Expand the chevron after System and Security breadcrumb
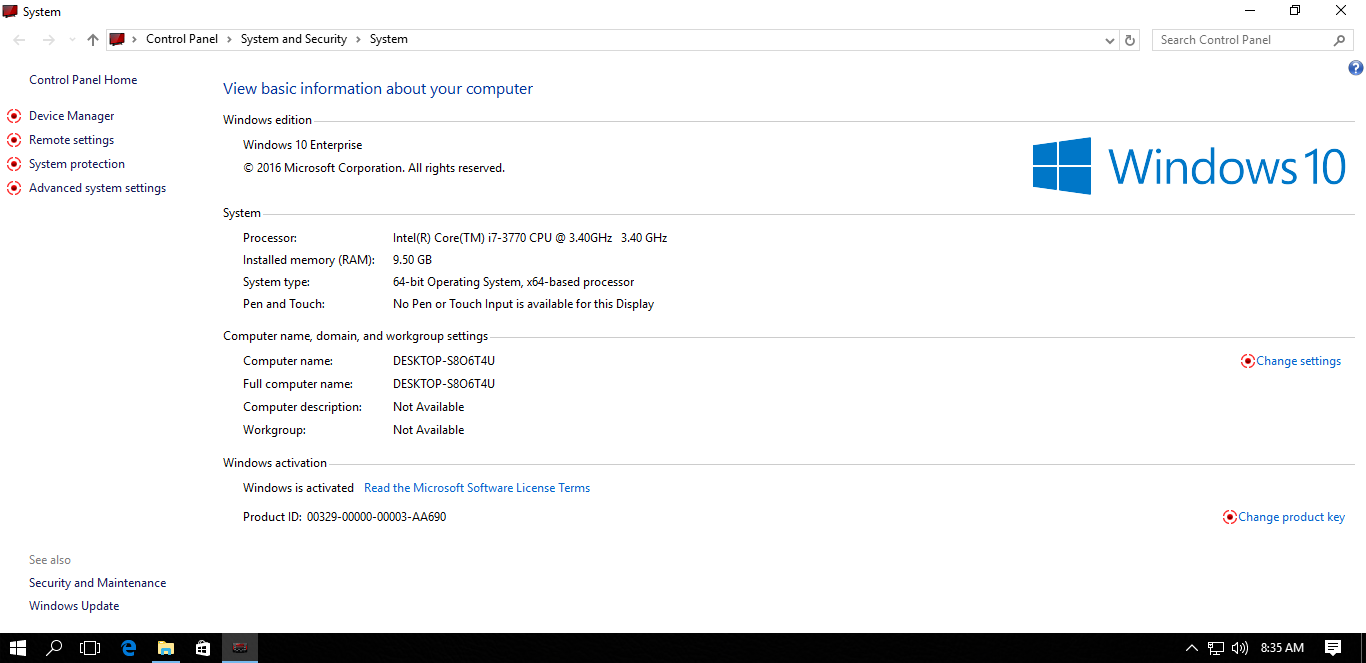Viewport: 1366px width, 663px height. tap(358, 39)
